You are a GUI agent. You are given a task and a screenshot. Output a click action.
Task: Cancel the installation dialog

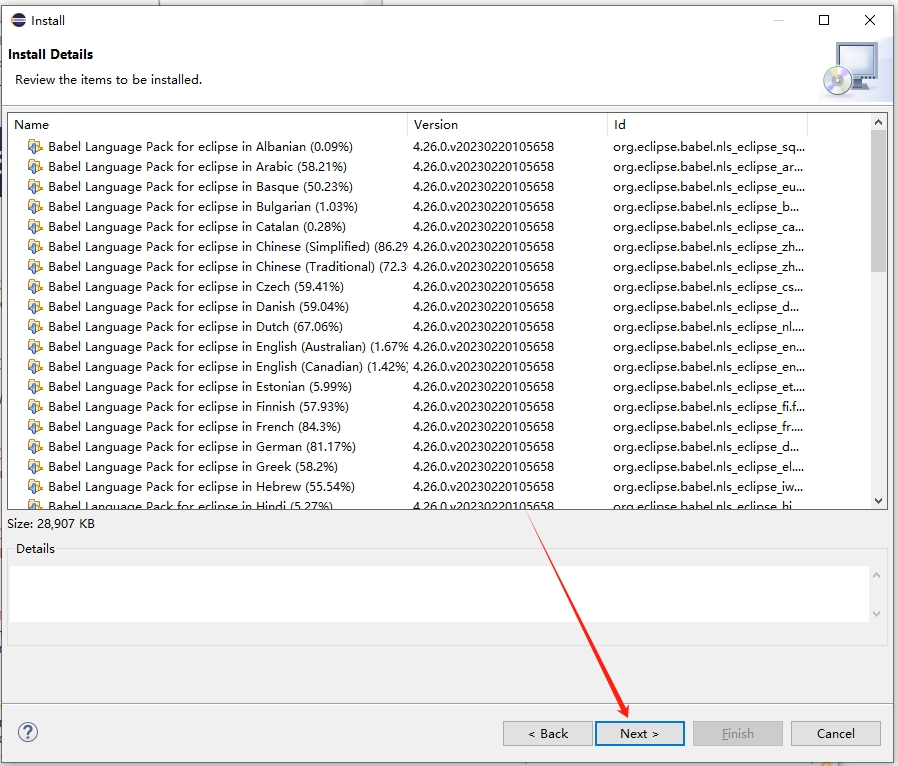(836, 733)
